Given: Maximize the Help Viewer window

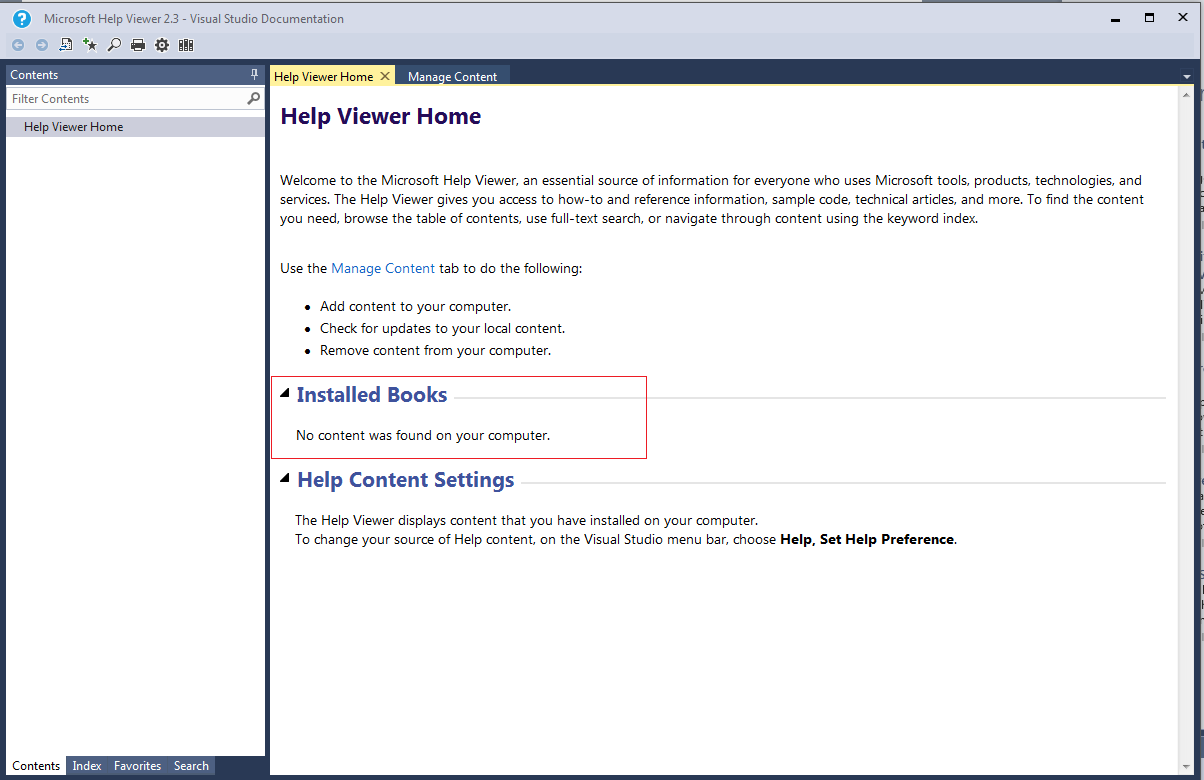Looking at the screenshot, I should (x=1150, y=17).
